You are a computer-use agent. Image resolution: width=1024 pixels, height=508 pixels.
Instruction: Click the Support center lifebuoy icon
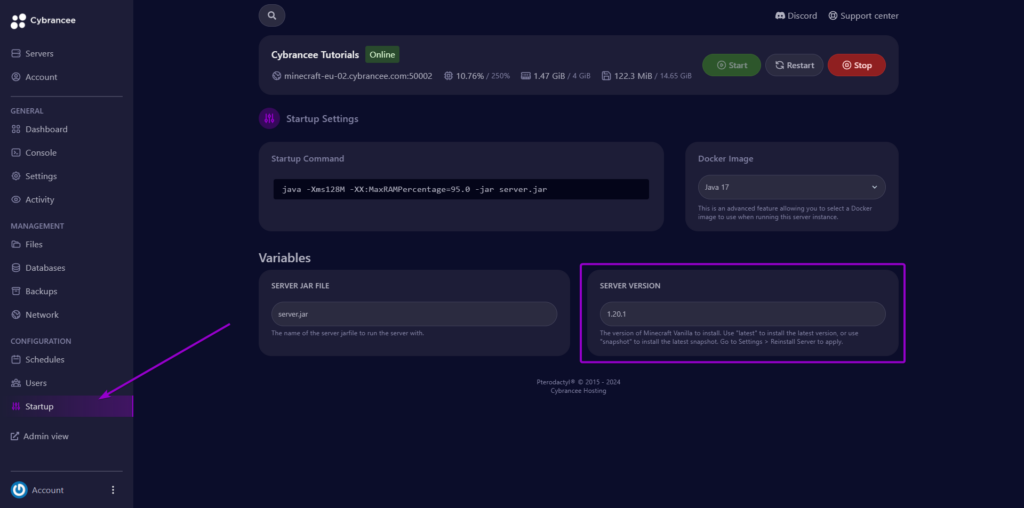coord(833,16)
